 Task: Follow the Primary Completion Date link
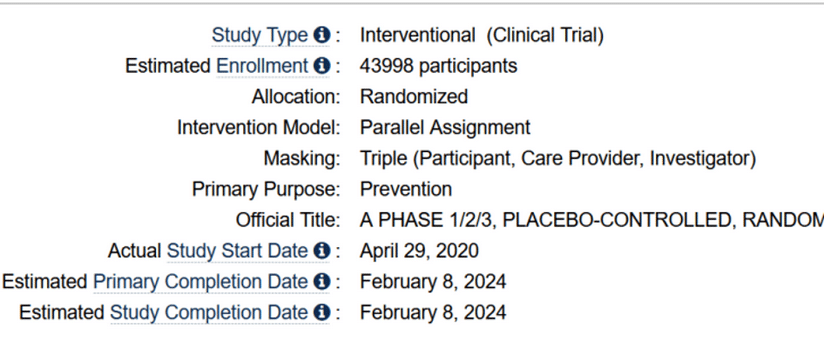200,282
